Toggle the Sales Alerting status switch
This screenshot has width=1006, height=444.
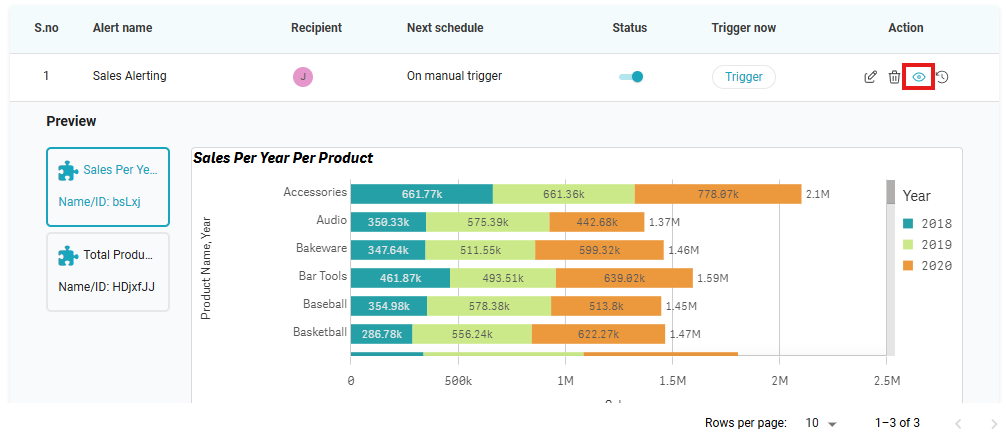point(631,76)
